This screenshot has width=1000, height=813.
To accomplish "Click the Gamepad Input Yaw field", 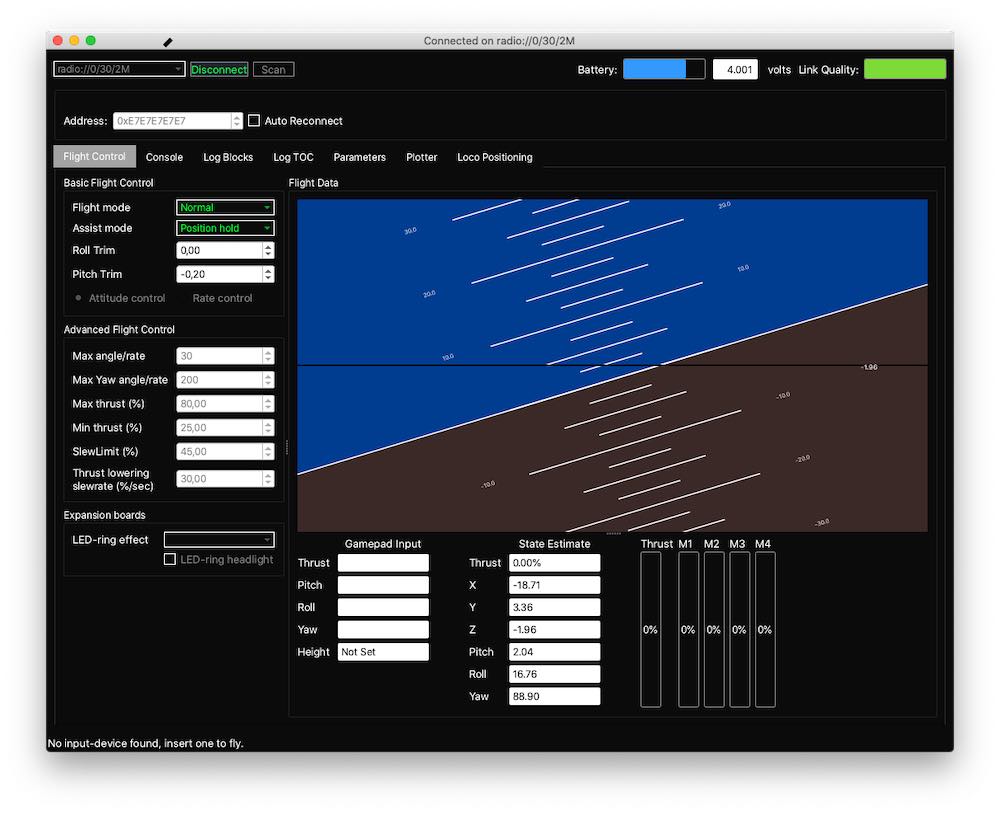I will [x=383, y=629].
